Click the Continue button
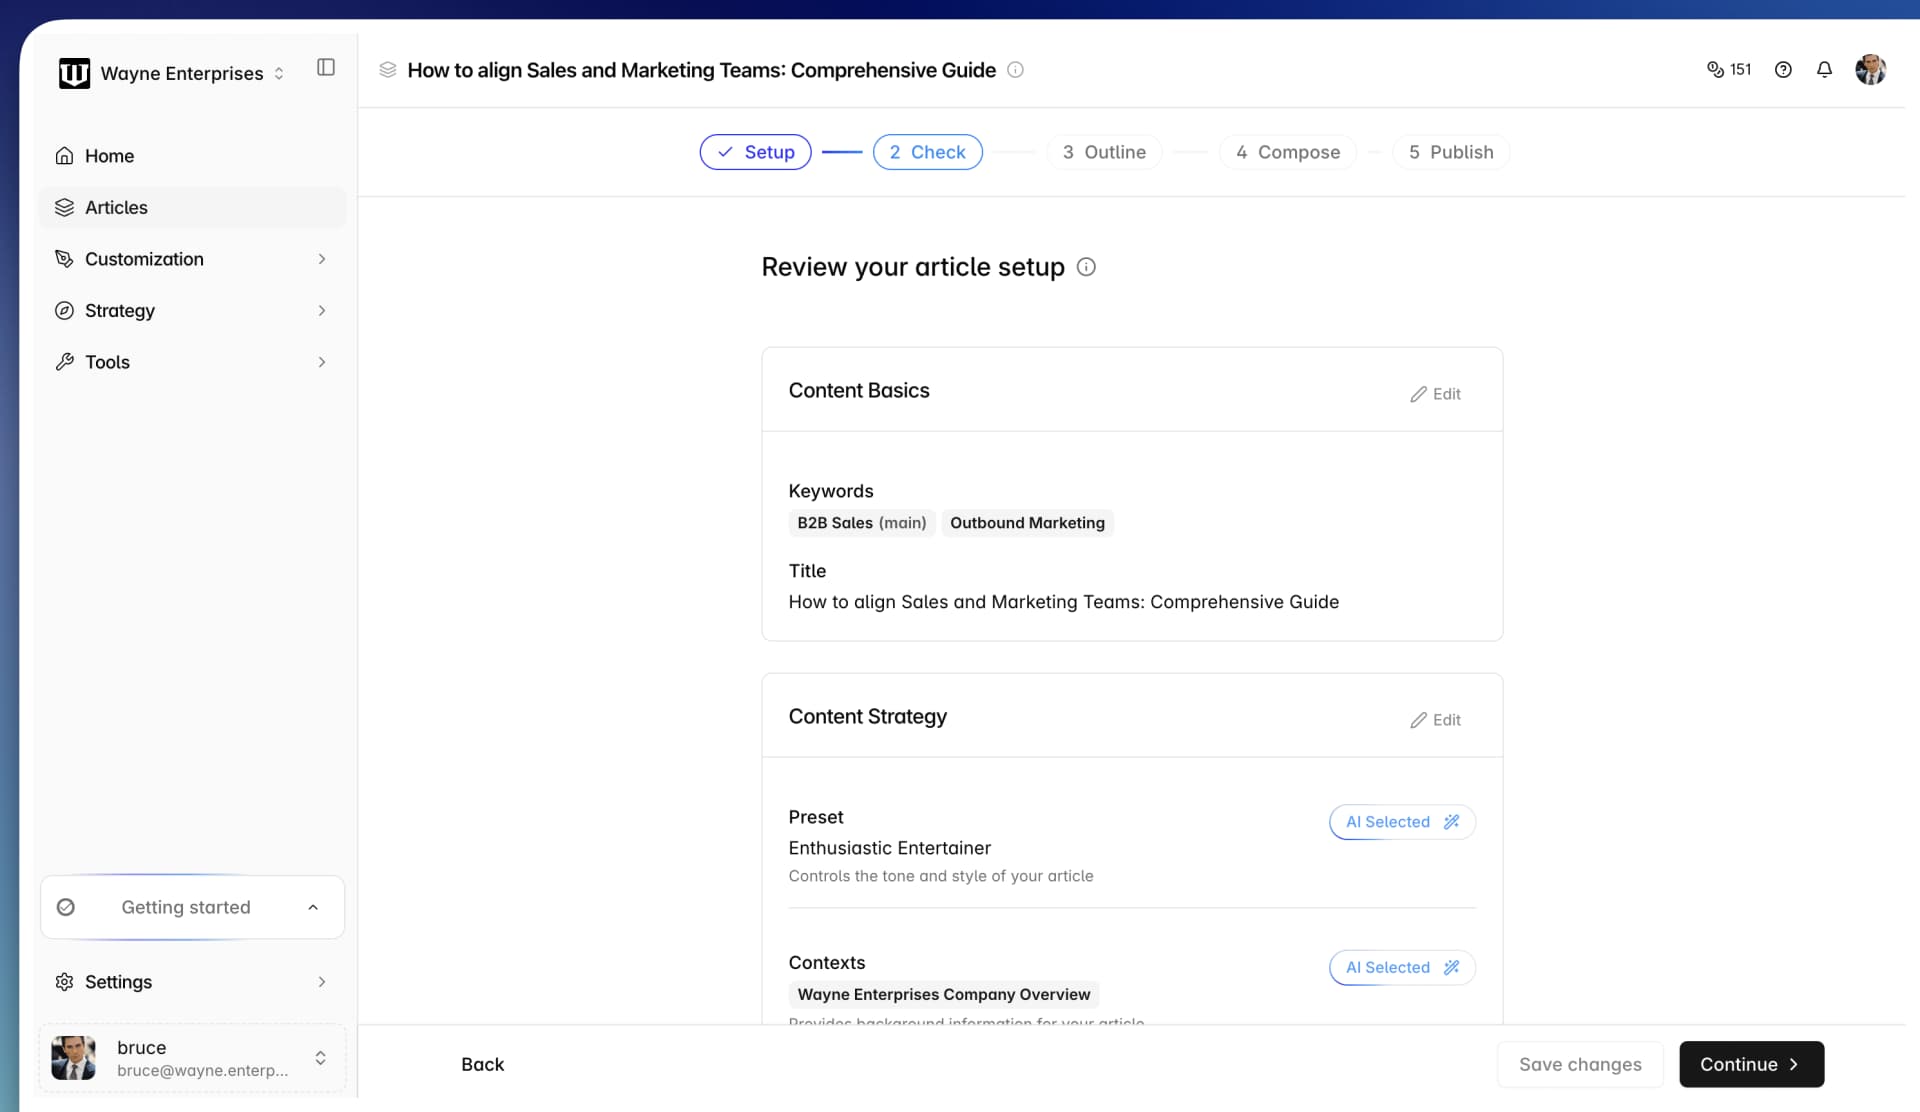The width and height of the screenshot is (1920, 1112). 1750,1064
